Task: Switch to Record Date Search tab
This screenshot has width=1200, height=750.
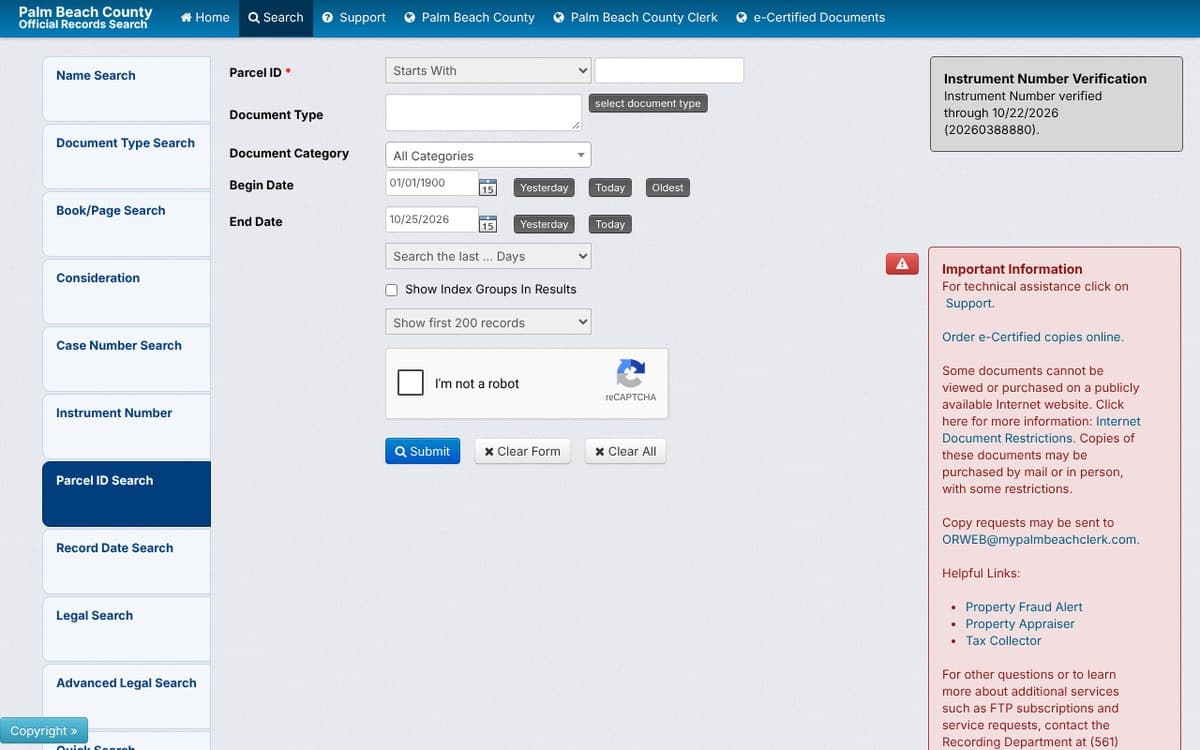Action: pyautogui.click(x=126, y=562)
